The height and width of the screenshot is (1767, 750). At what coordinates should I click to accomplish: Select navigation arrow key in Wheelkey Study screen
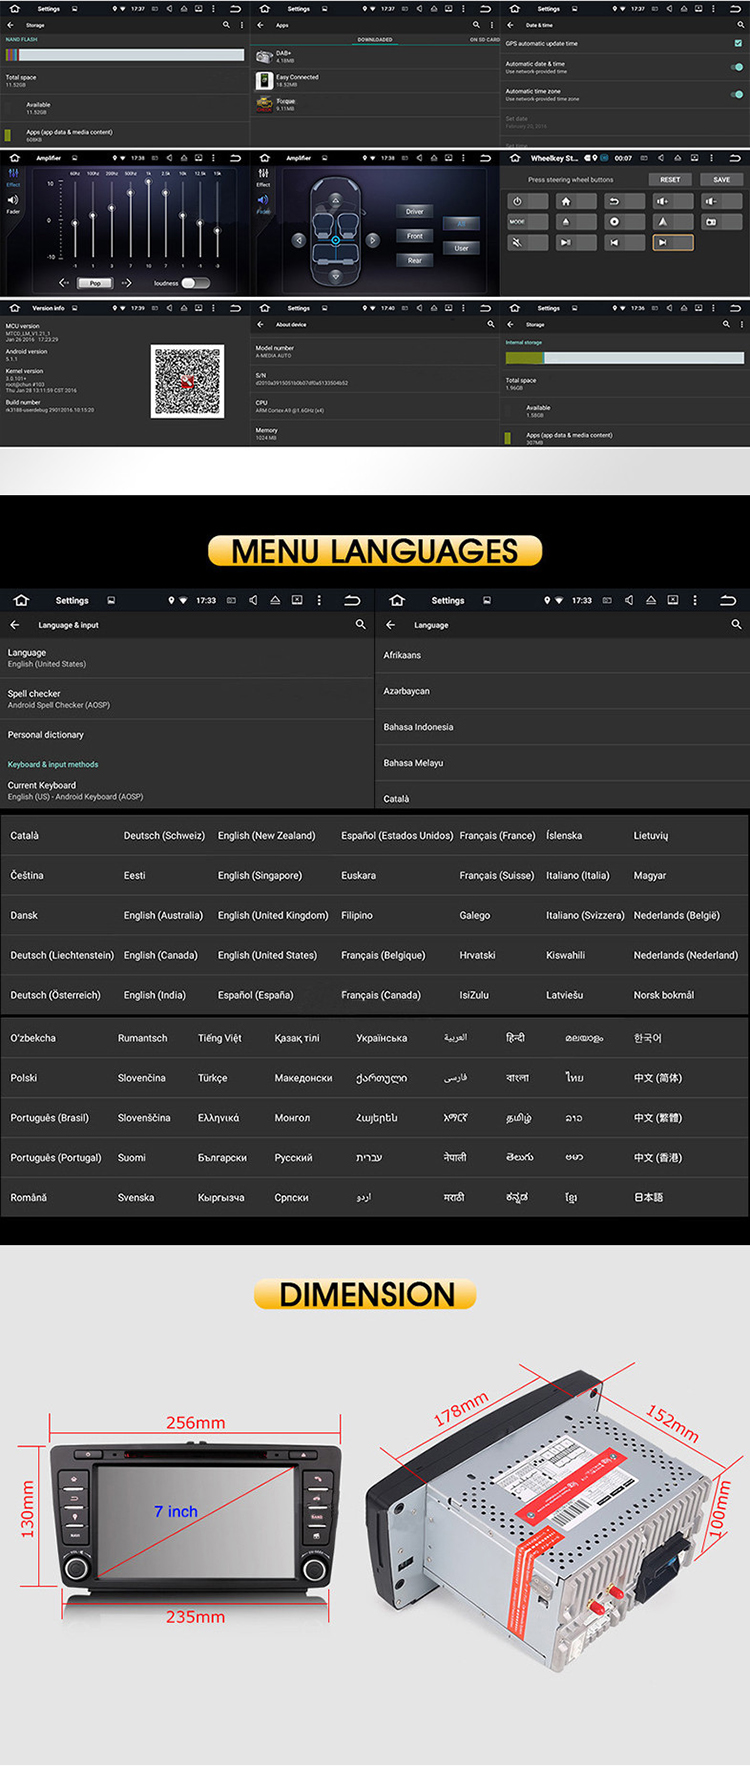673,222
